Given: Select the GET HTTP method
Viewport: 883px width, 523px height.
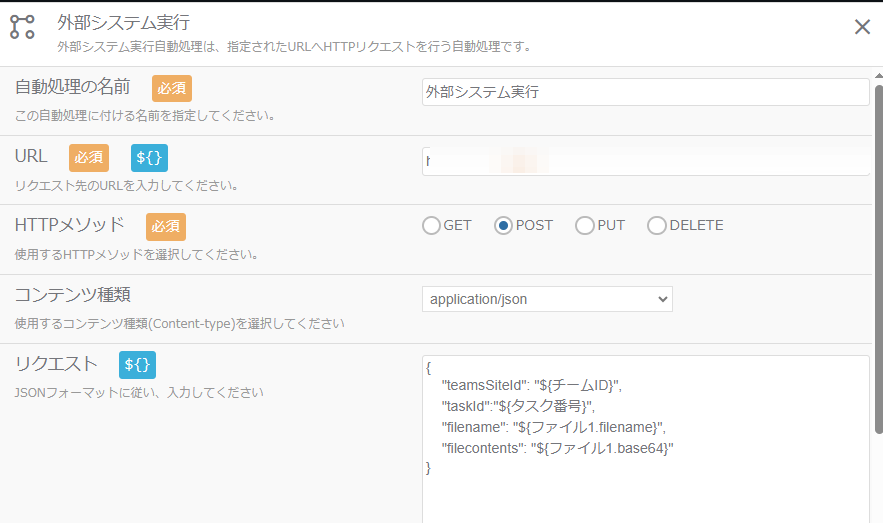Looking at the screenshot, I should 432,226.
